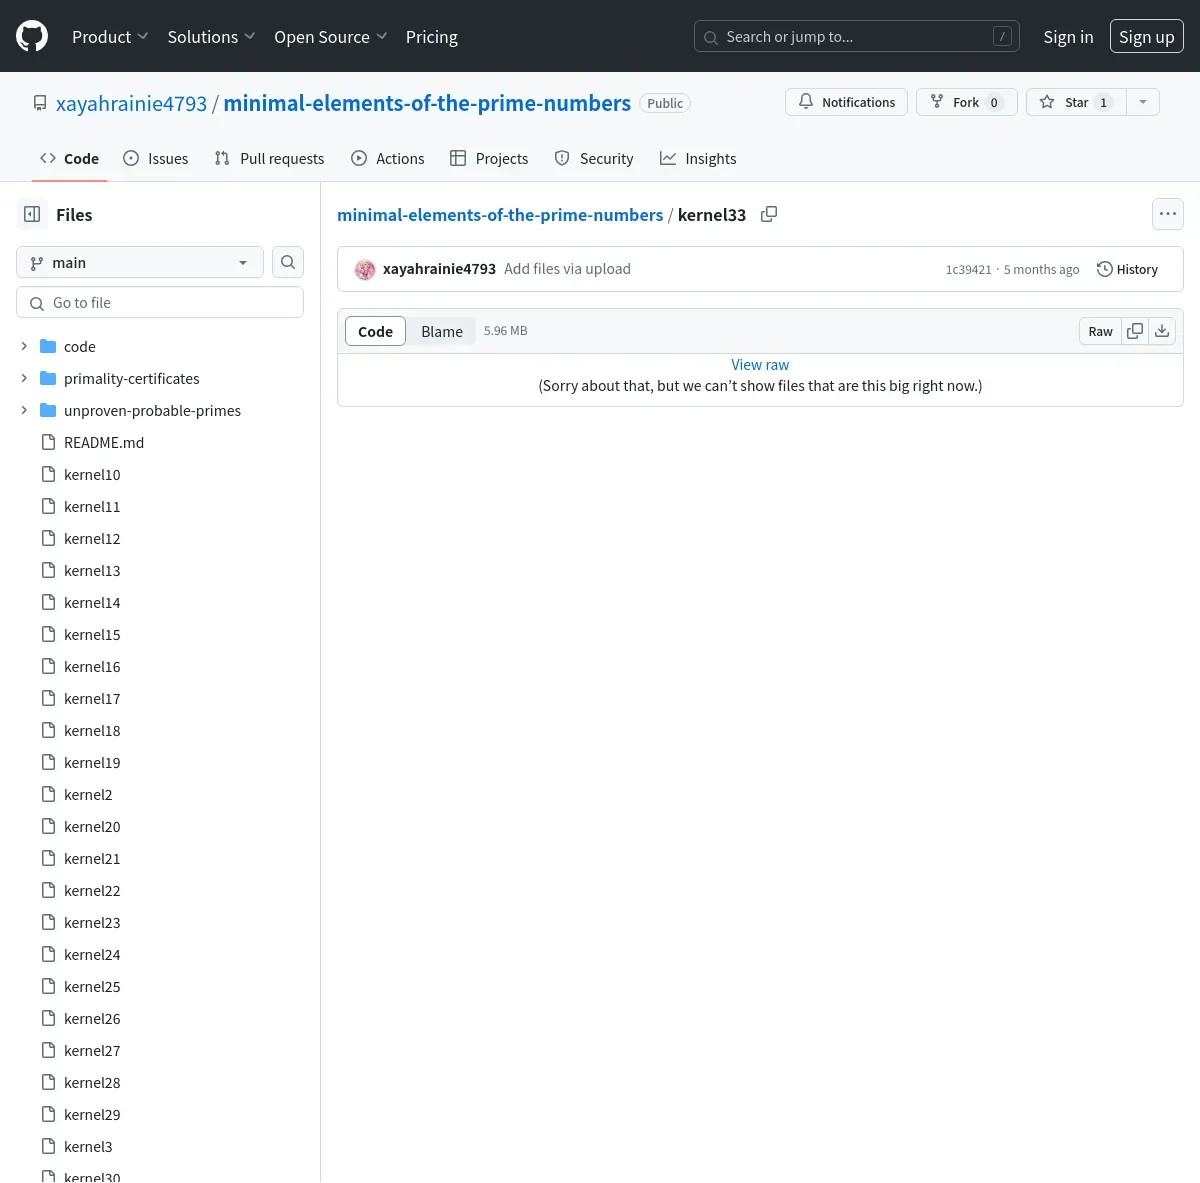1200x1183 pixels.
Task: Click the kernel25 file icon
Action: [x=48, y=986]
